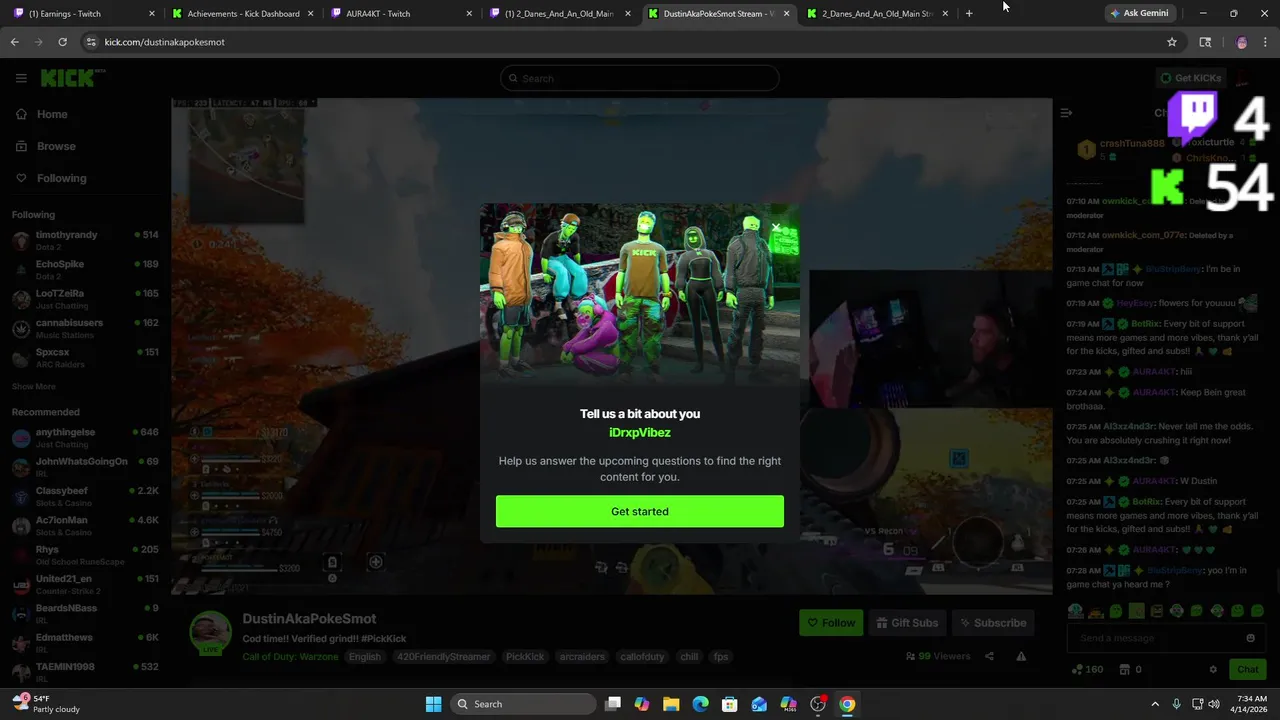Open File Explorer from taskbar
Image resolution: width=1280 pixels, height=720 pixels.
[671, 704]
